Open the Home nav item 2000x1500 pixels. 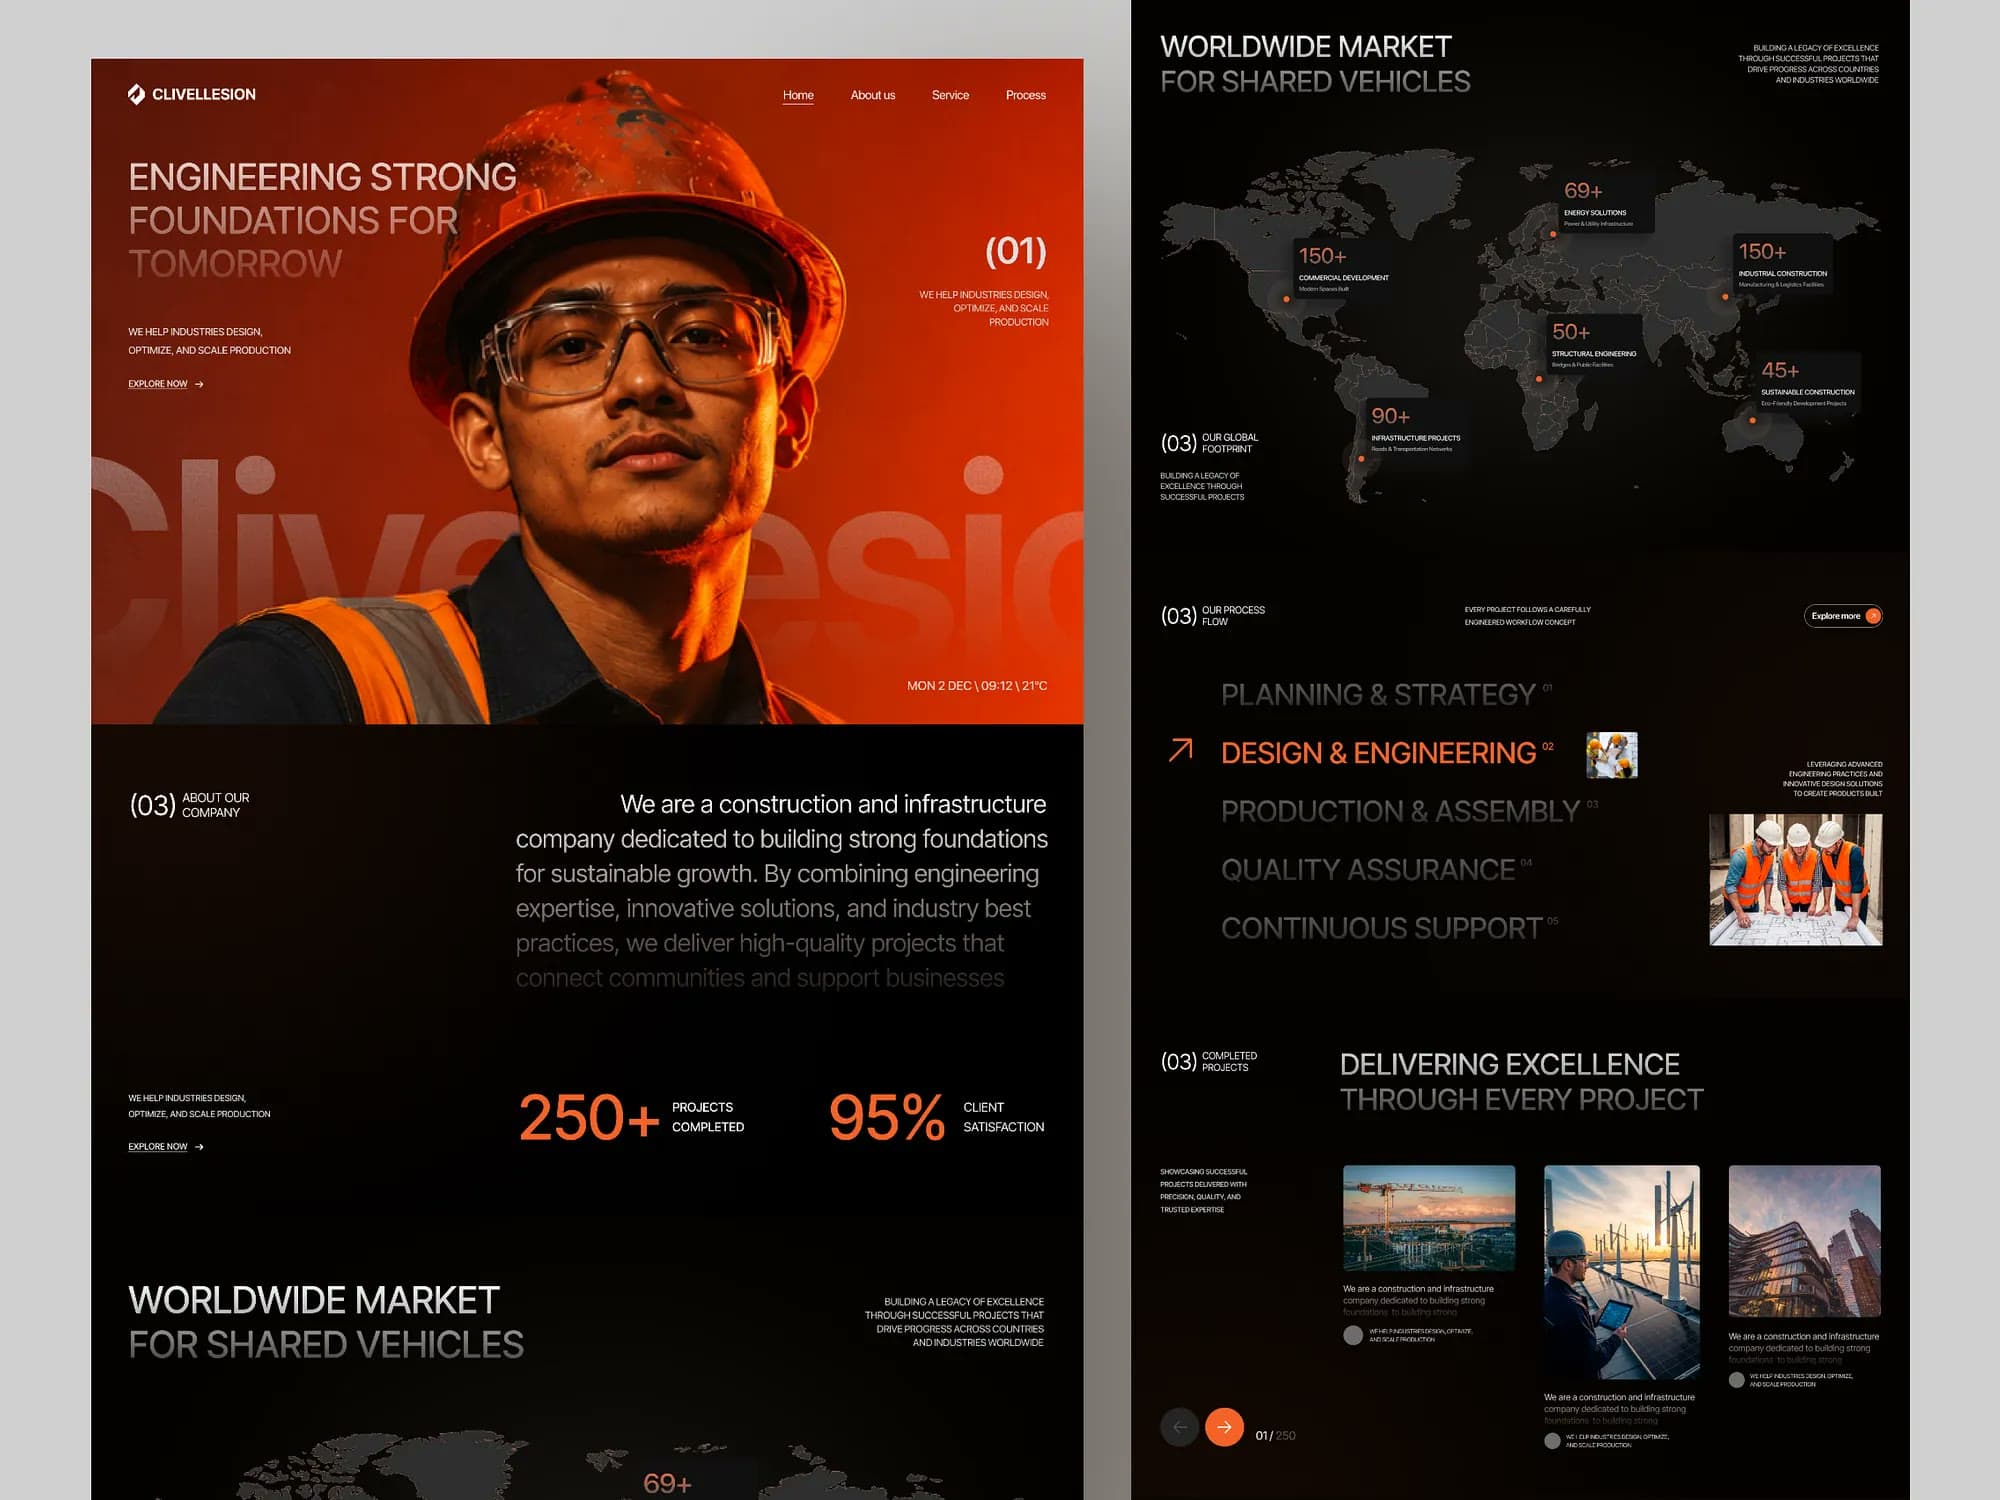coord(798,95)
